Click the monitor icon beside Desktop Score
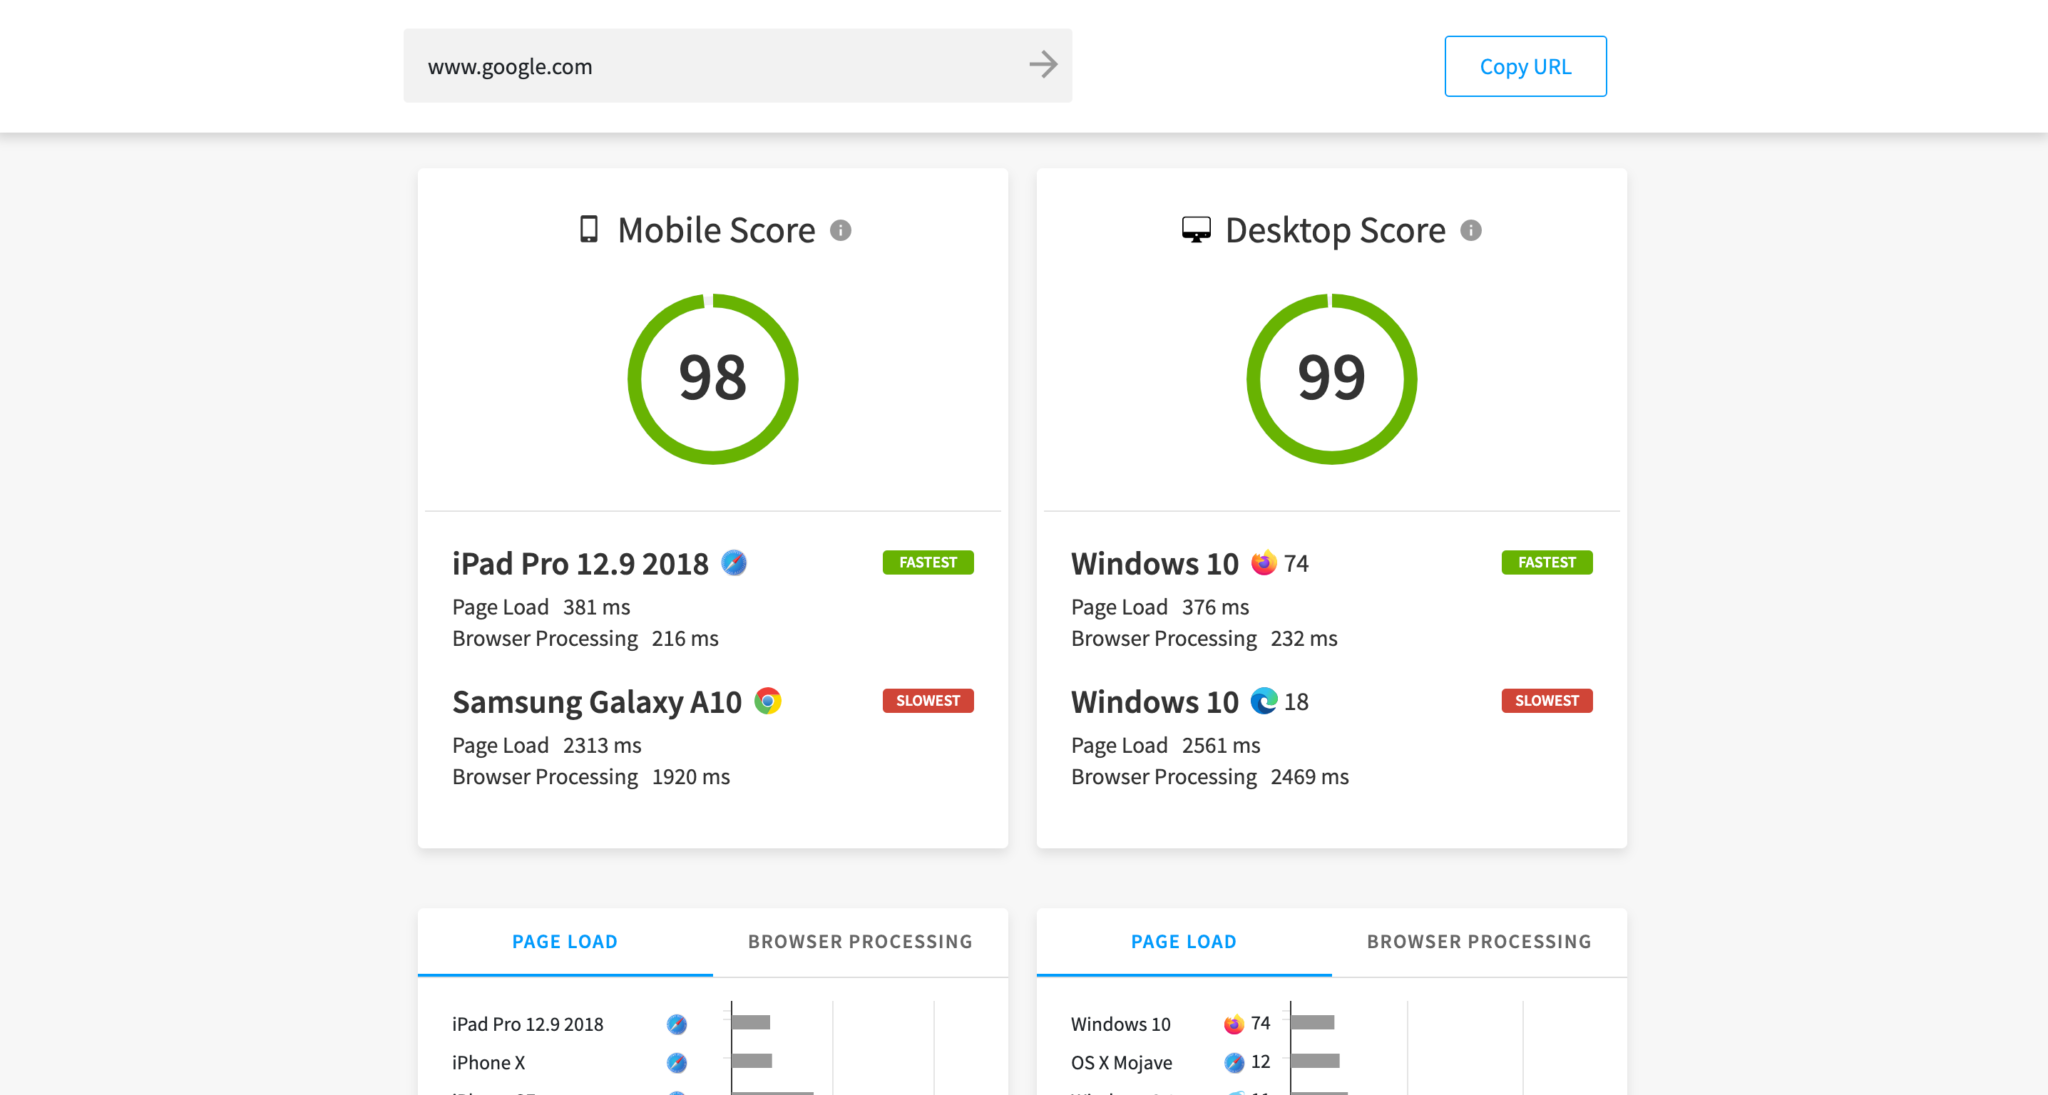 [x=1196, y=229]
